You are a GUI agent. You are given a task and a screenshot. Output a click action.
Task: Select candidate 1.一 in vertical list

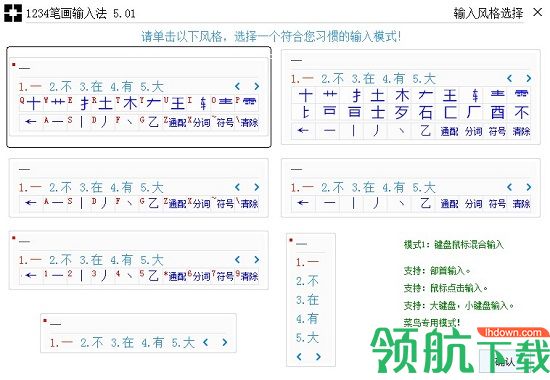point(307,262)
